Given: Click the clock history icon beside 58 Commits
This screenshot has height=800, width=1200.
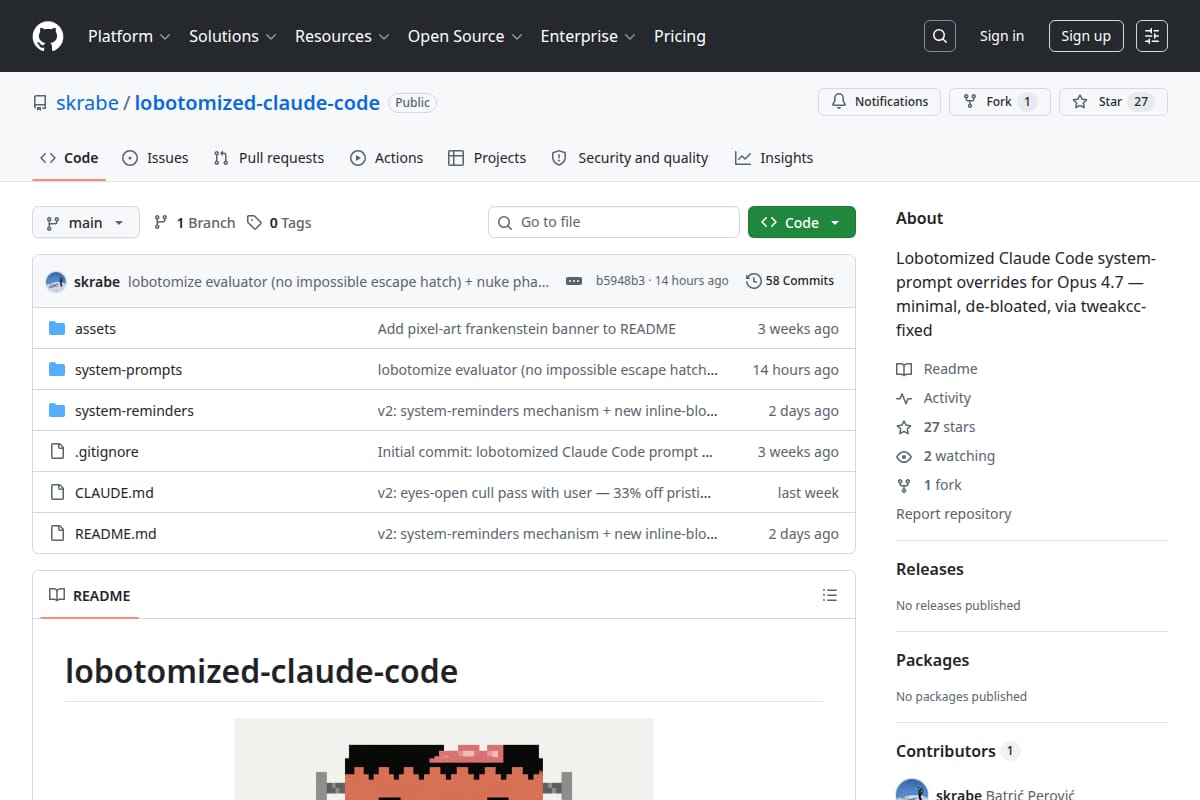Looking at the screenshot, I should pos(753,281).
